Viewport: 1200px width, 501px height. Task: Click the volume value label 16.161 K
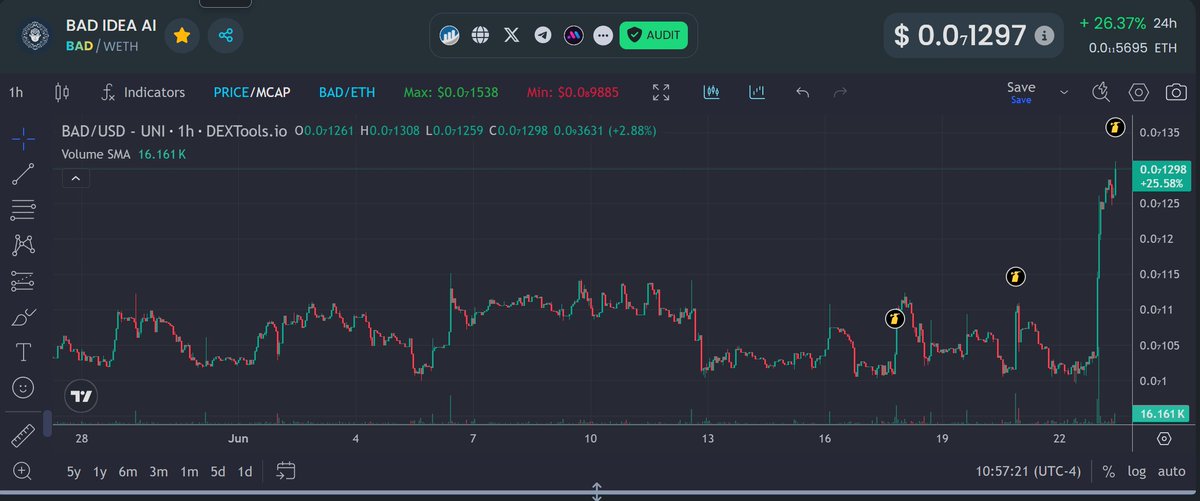coord(1161,413)
